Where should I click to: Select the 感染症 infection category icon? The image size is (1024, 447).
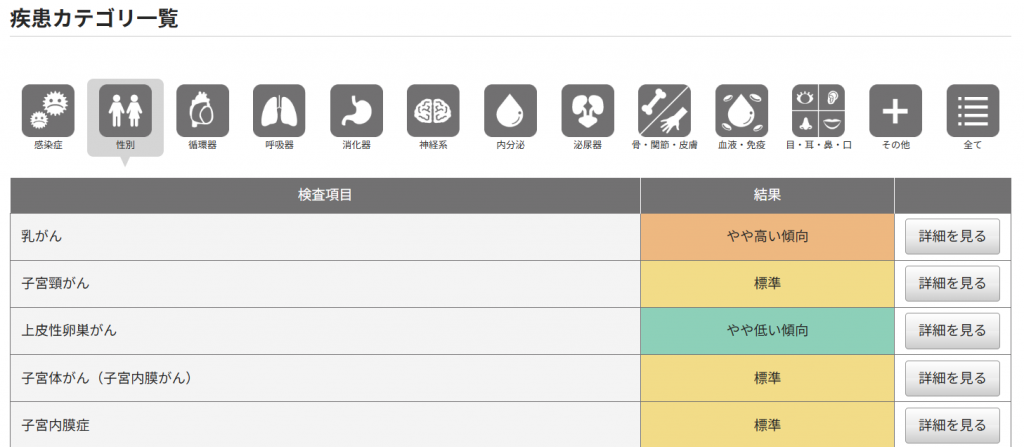coord(48,111)
